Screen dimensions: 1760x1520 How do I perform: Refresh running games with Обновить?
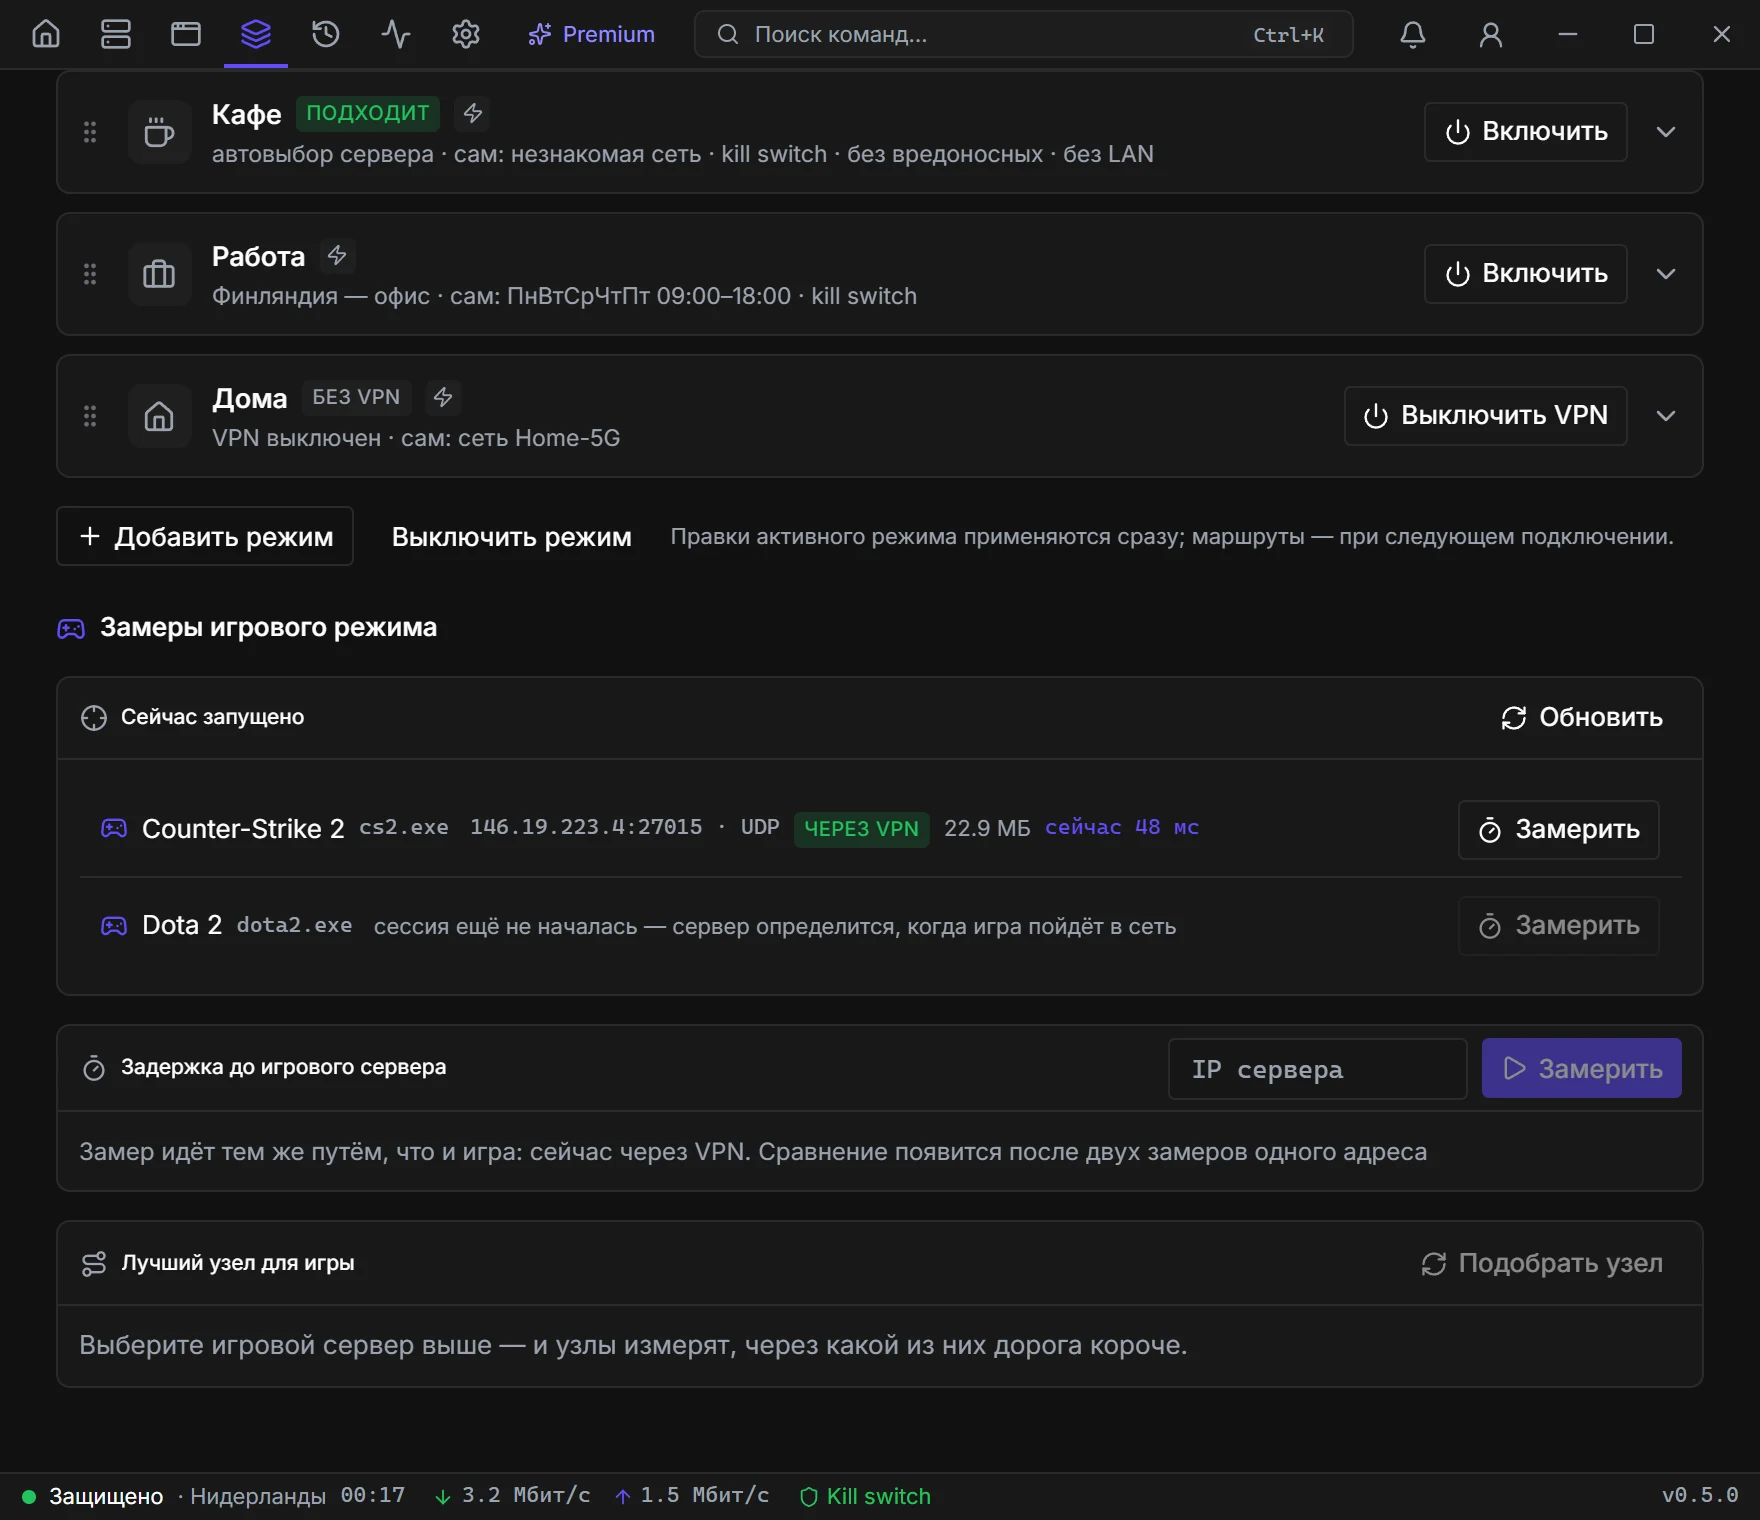[1581, 718]
